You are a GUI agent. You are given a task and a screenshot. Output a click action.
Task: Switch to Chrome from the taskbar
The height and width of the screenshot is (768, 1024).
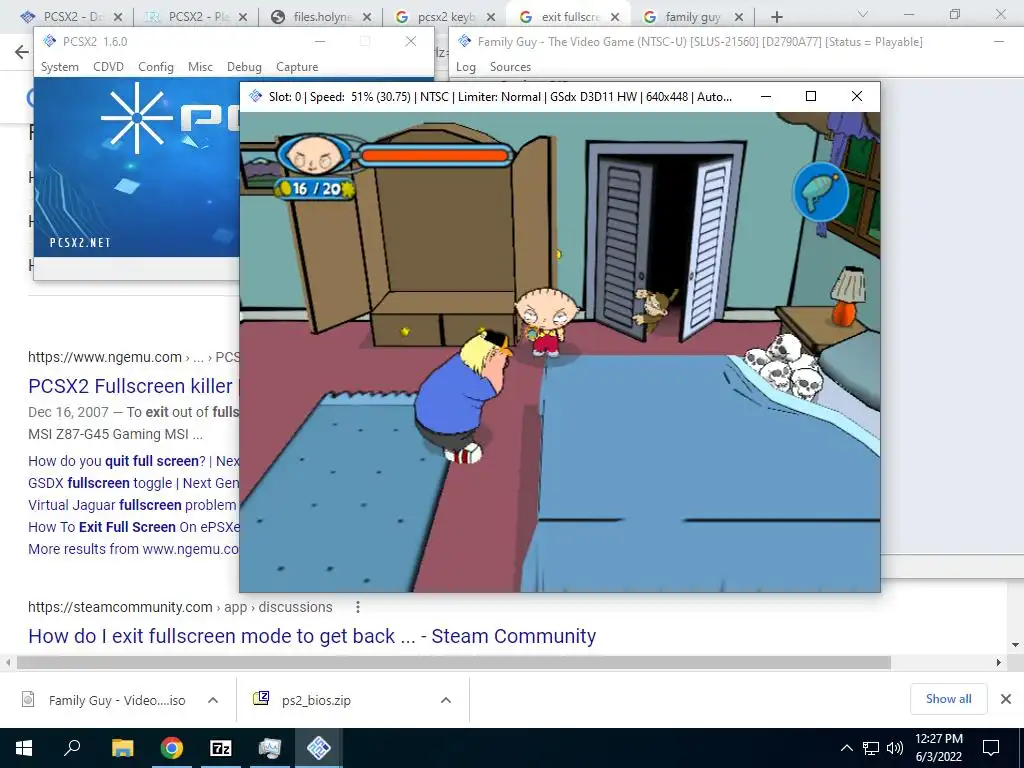[171, 748]
